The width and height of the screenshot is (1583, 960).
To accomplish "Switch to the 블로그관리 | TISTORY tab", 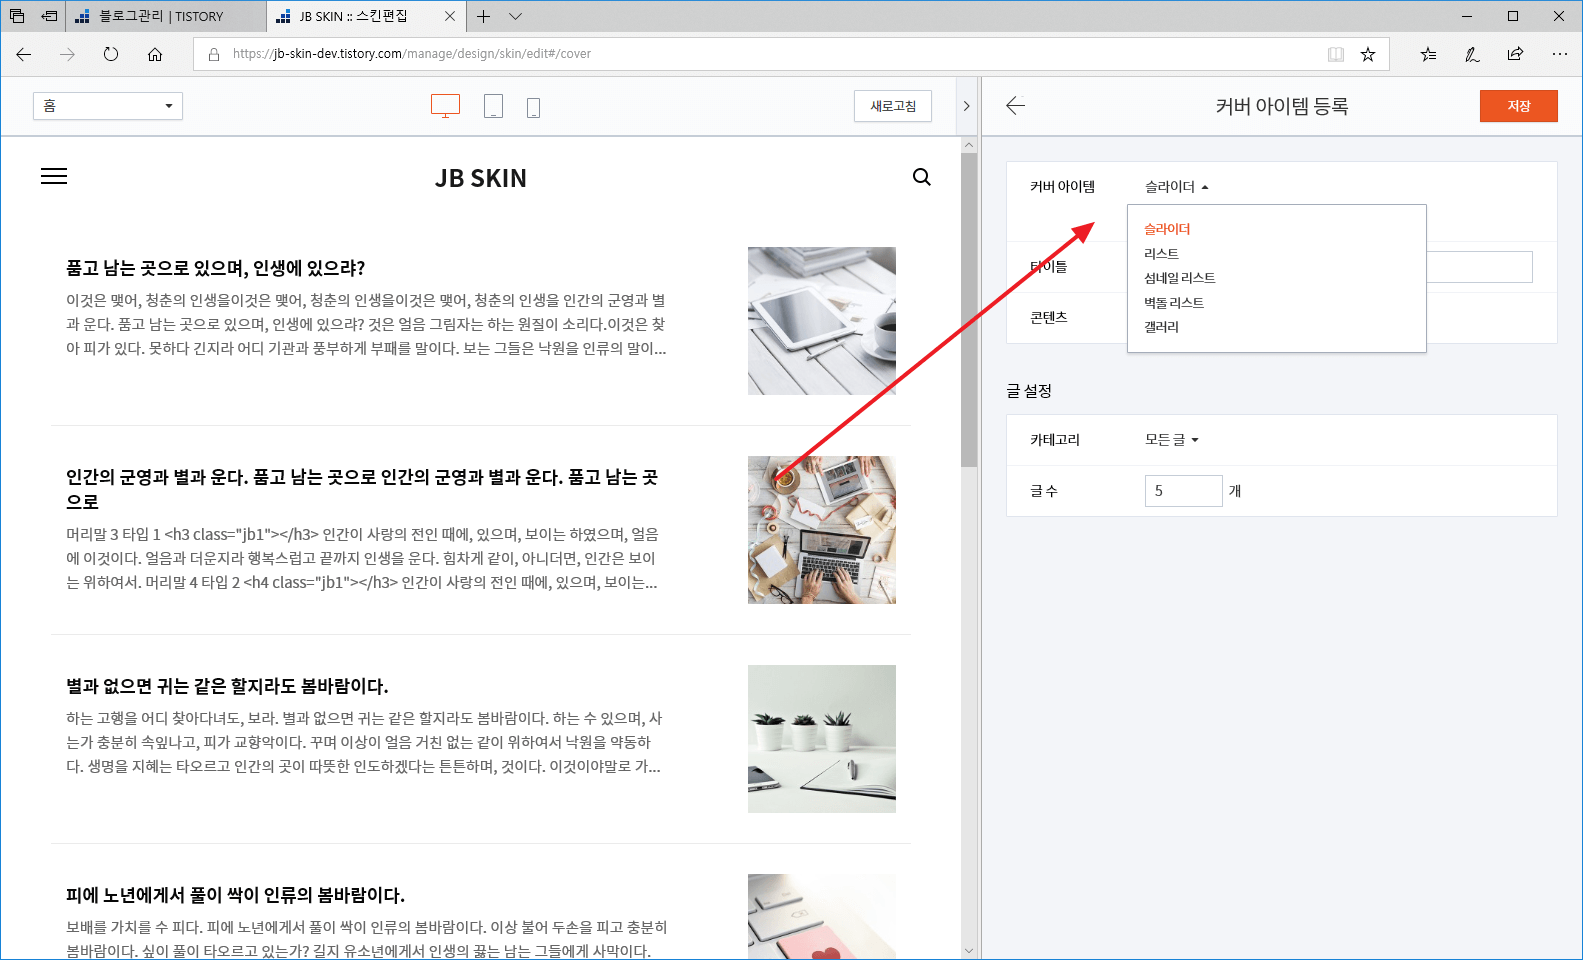I will 166,16.
